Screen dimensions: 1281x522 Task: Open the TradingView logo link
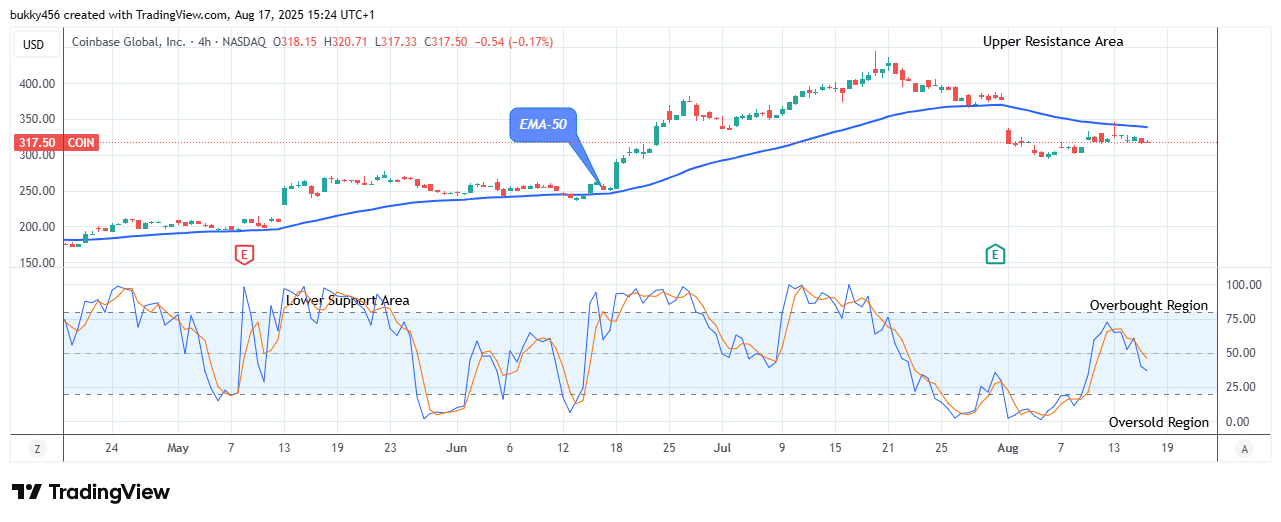point(91,492)
